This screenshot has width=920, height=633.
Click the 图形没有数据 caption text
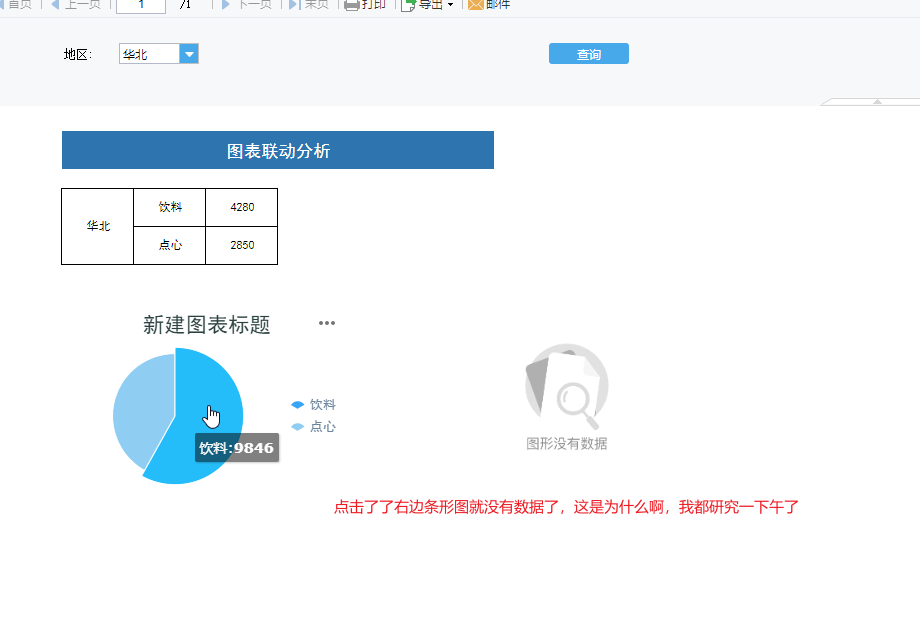(x=566, y=444)
